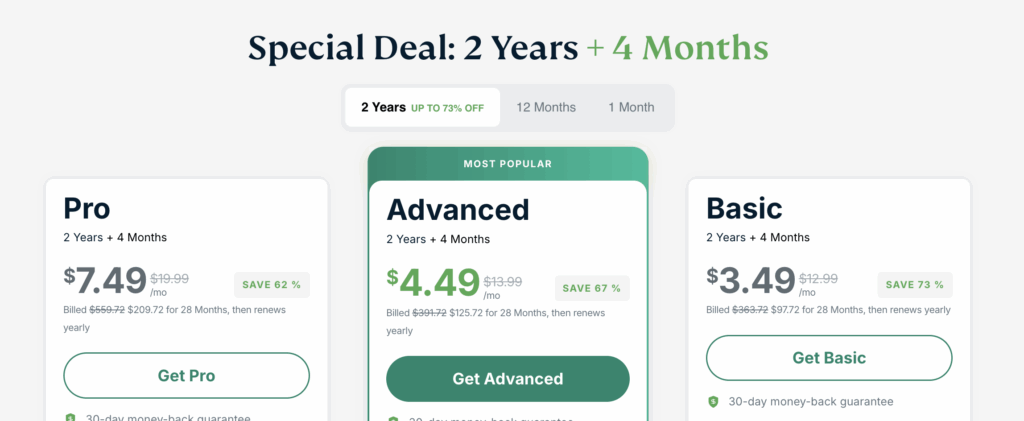The height and width of the screenshot is (421, 1024).
Task: Click the Get Advanced button
Action: (507, 379)
